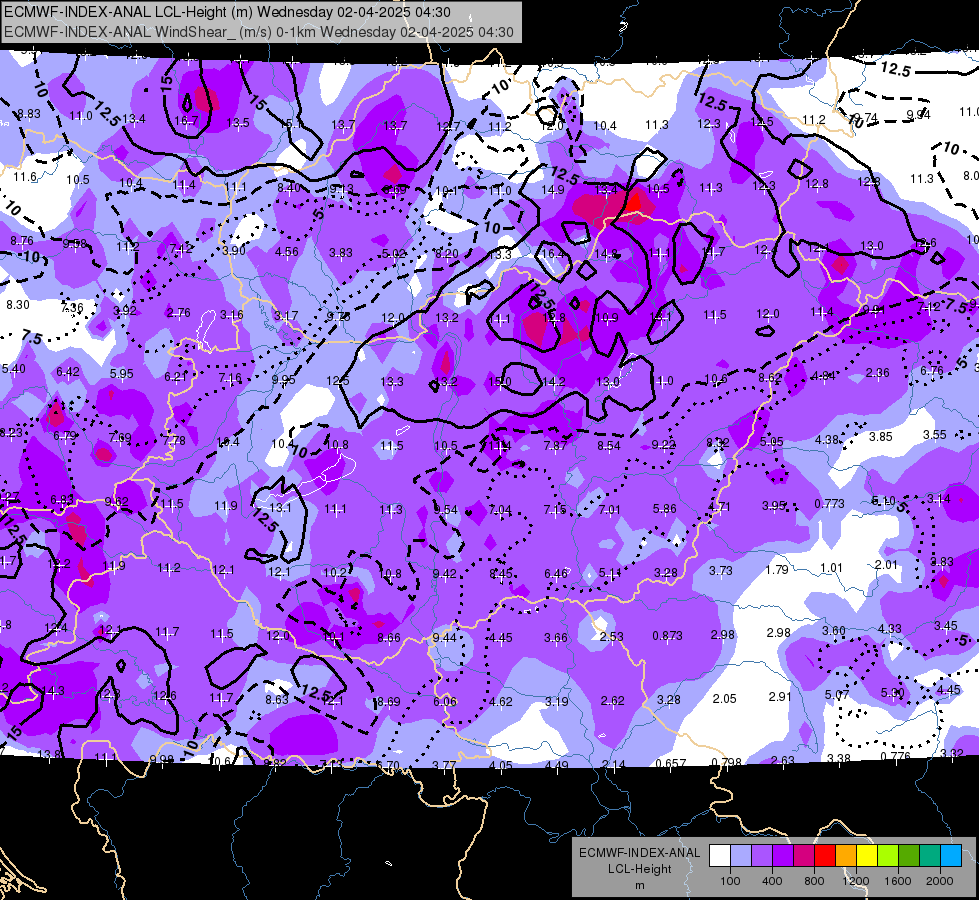Click the white legend color swatch

[720, 856]
